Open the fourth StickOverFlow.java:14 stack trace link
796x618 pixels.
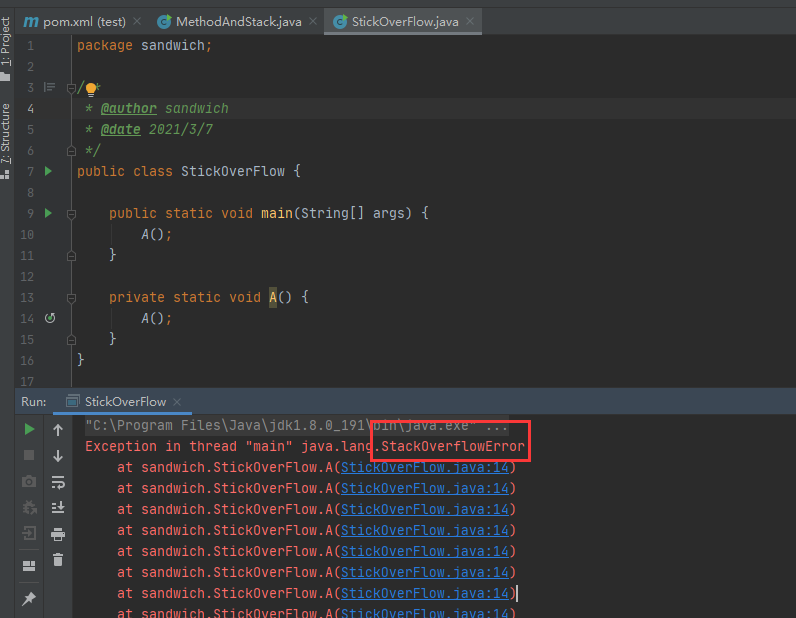click(x=424, y=531)
